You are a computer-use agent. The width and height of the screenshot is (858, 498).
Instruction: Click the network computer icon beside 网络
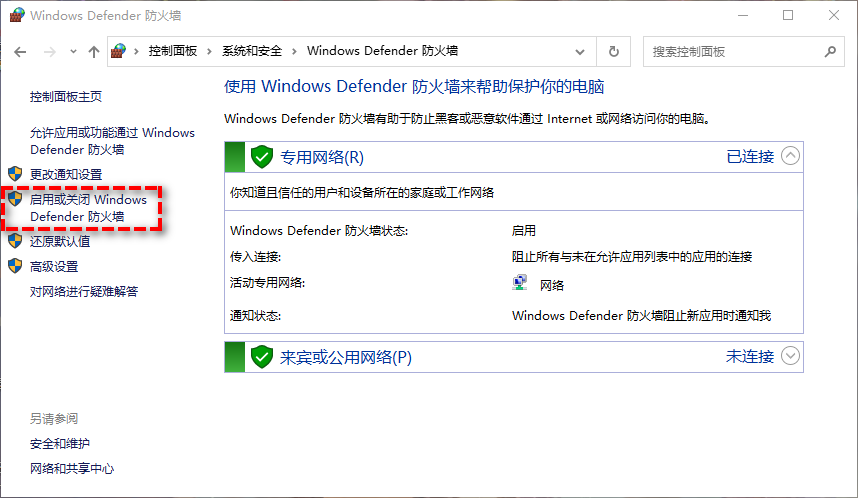(519, 283)
